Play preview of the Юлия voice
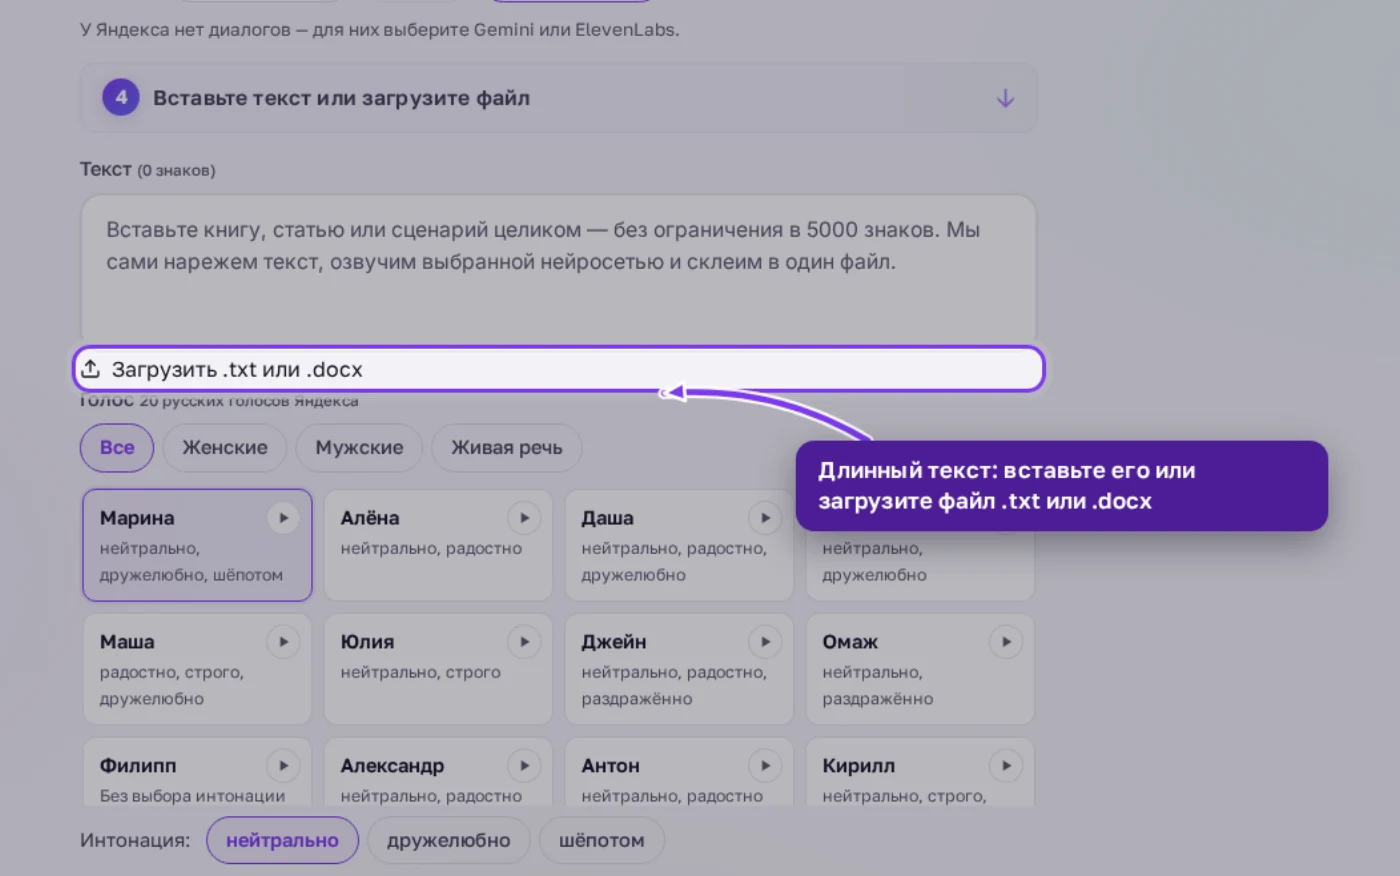This screenshot has height=876, width=1400. (x=525, y=642)
